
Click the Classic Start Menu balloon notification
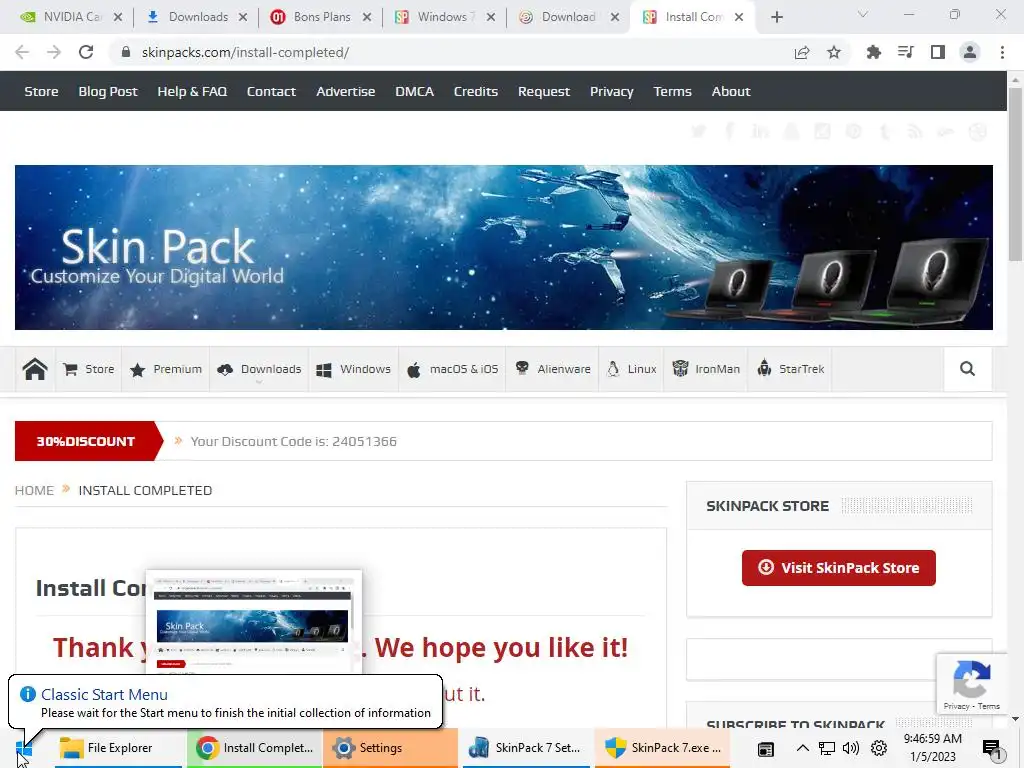225,703
